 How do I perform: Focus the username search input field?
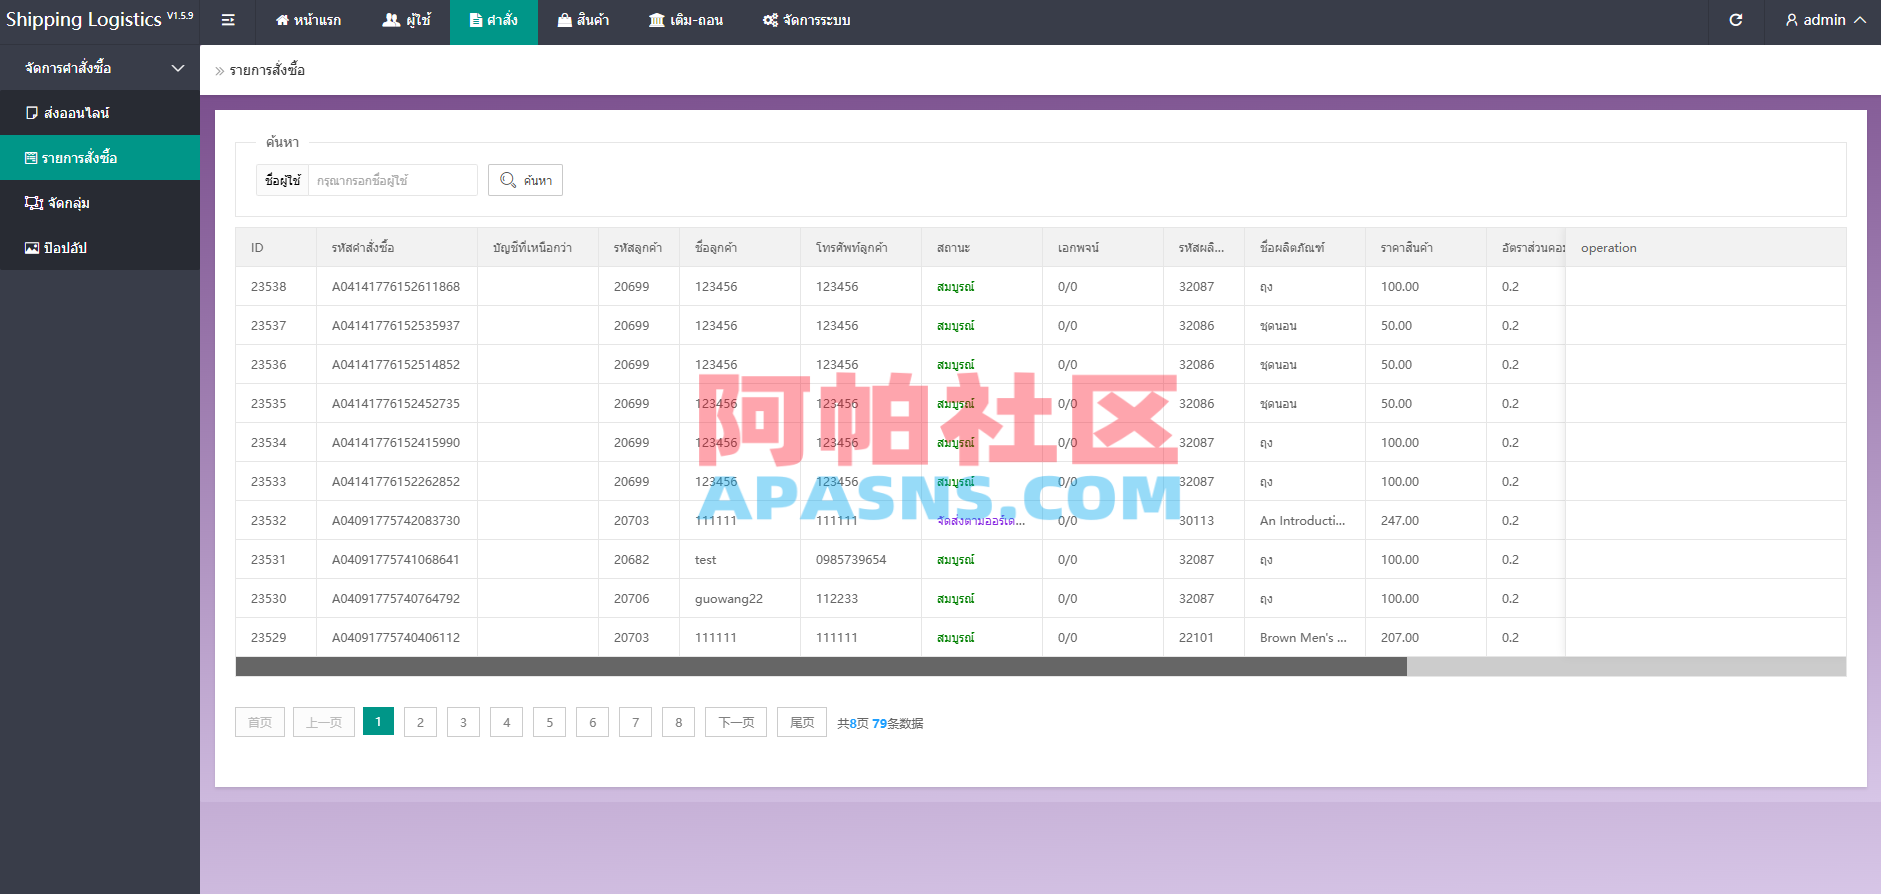pos(392,180)
